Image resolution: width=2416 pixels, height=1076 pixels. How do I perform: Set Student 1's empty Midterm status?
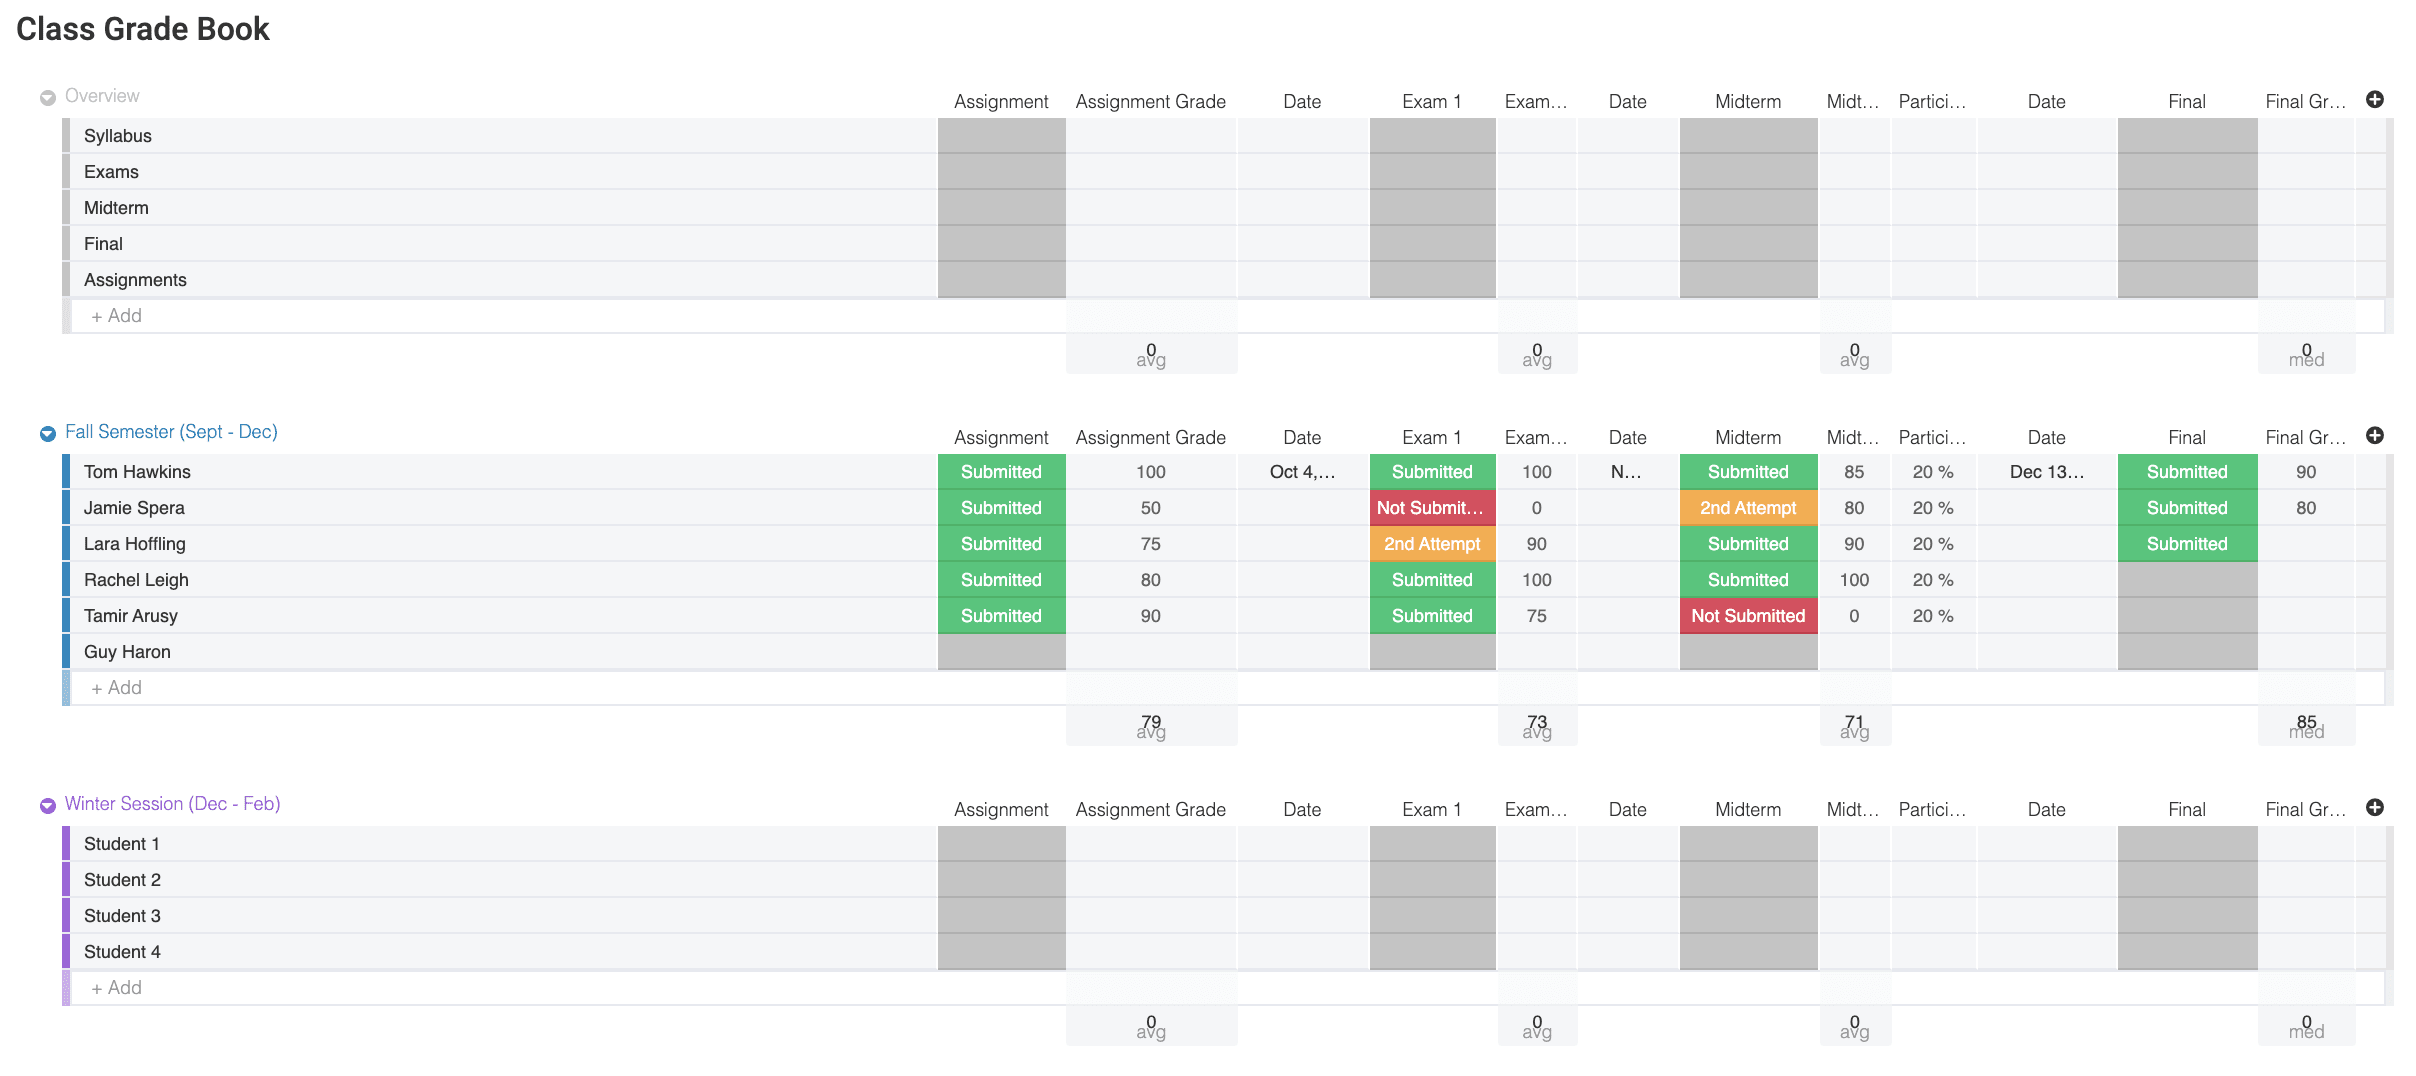[x=1748, y=844]
